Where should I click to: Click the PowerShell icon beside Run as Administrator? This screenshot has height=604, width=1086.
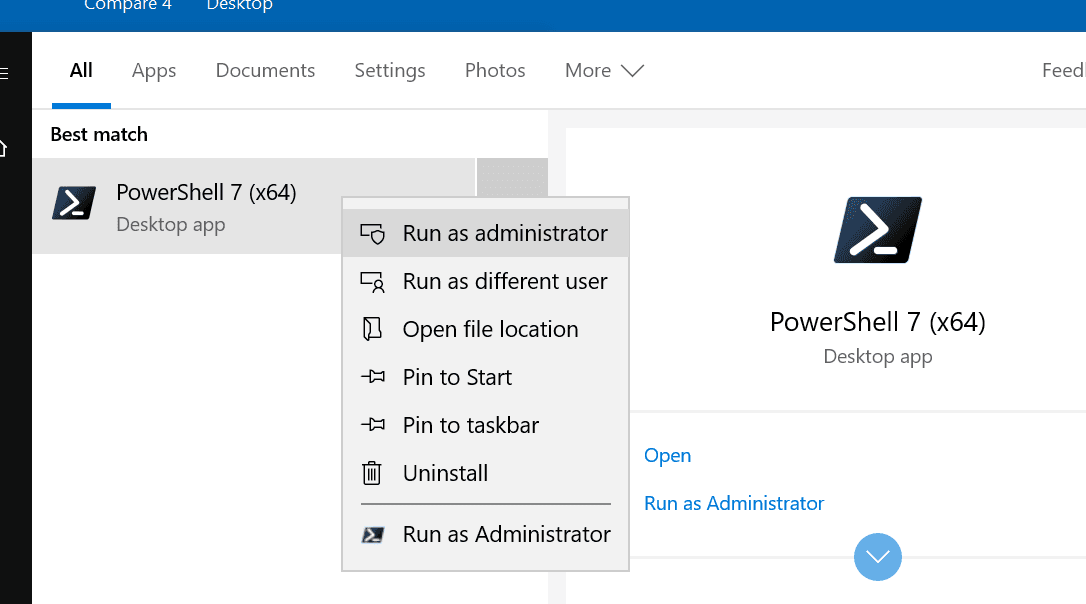[x=373, y=535]
